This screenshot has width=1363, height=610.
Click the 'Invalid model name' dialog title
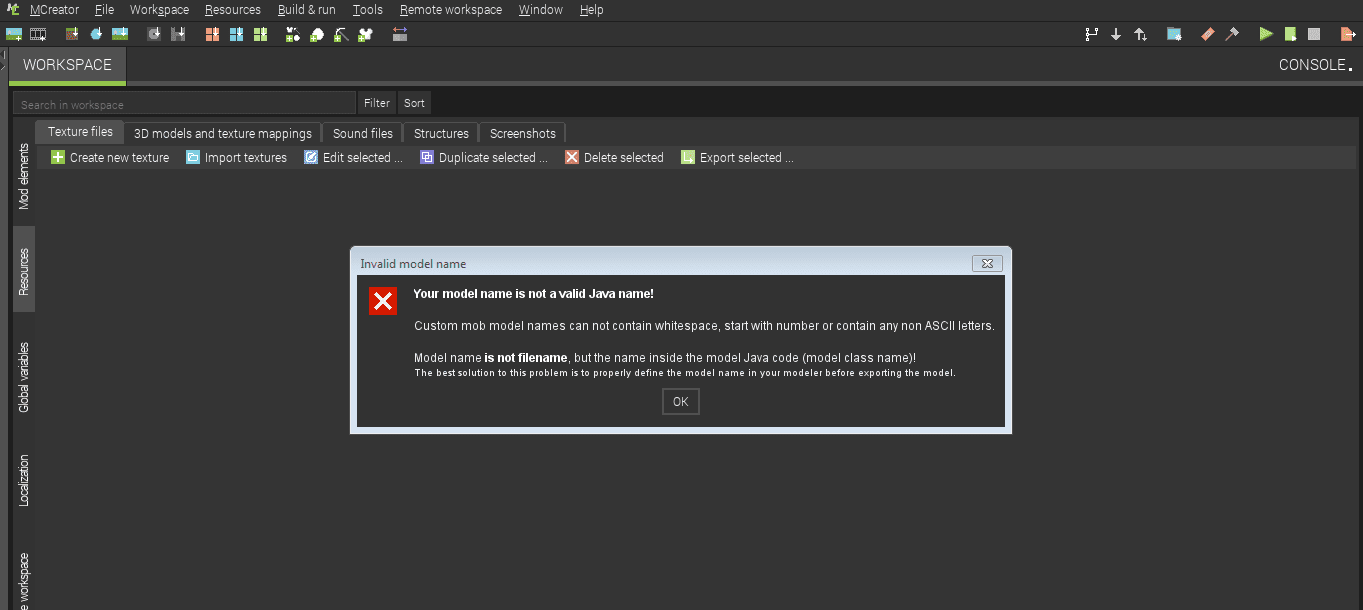click(413, 264)
